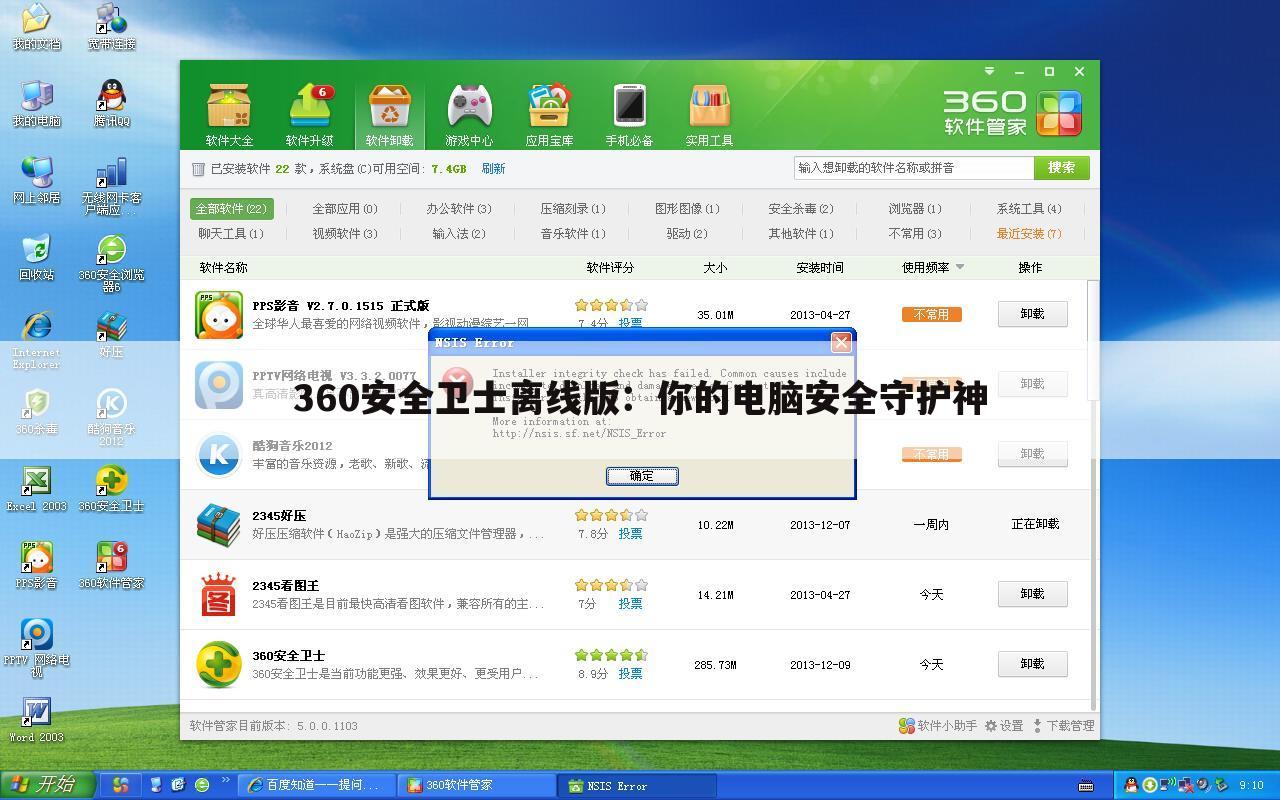Select 安全杀毒 (2) category
The image size is (1280, 800).
800,209
